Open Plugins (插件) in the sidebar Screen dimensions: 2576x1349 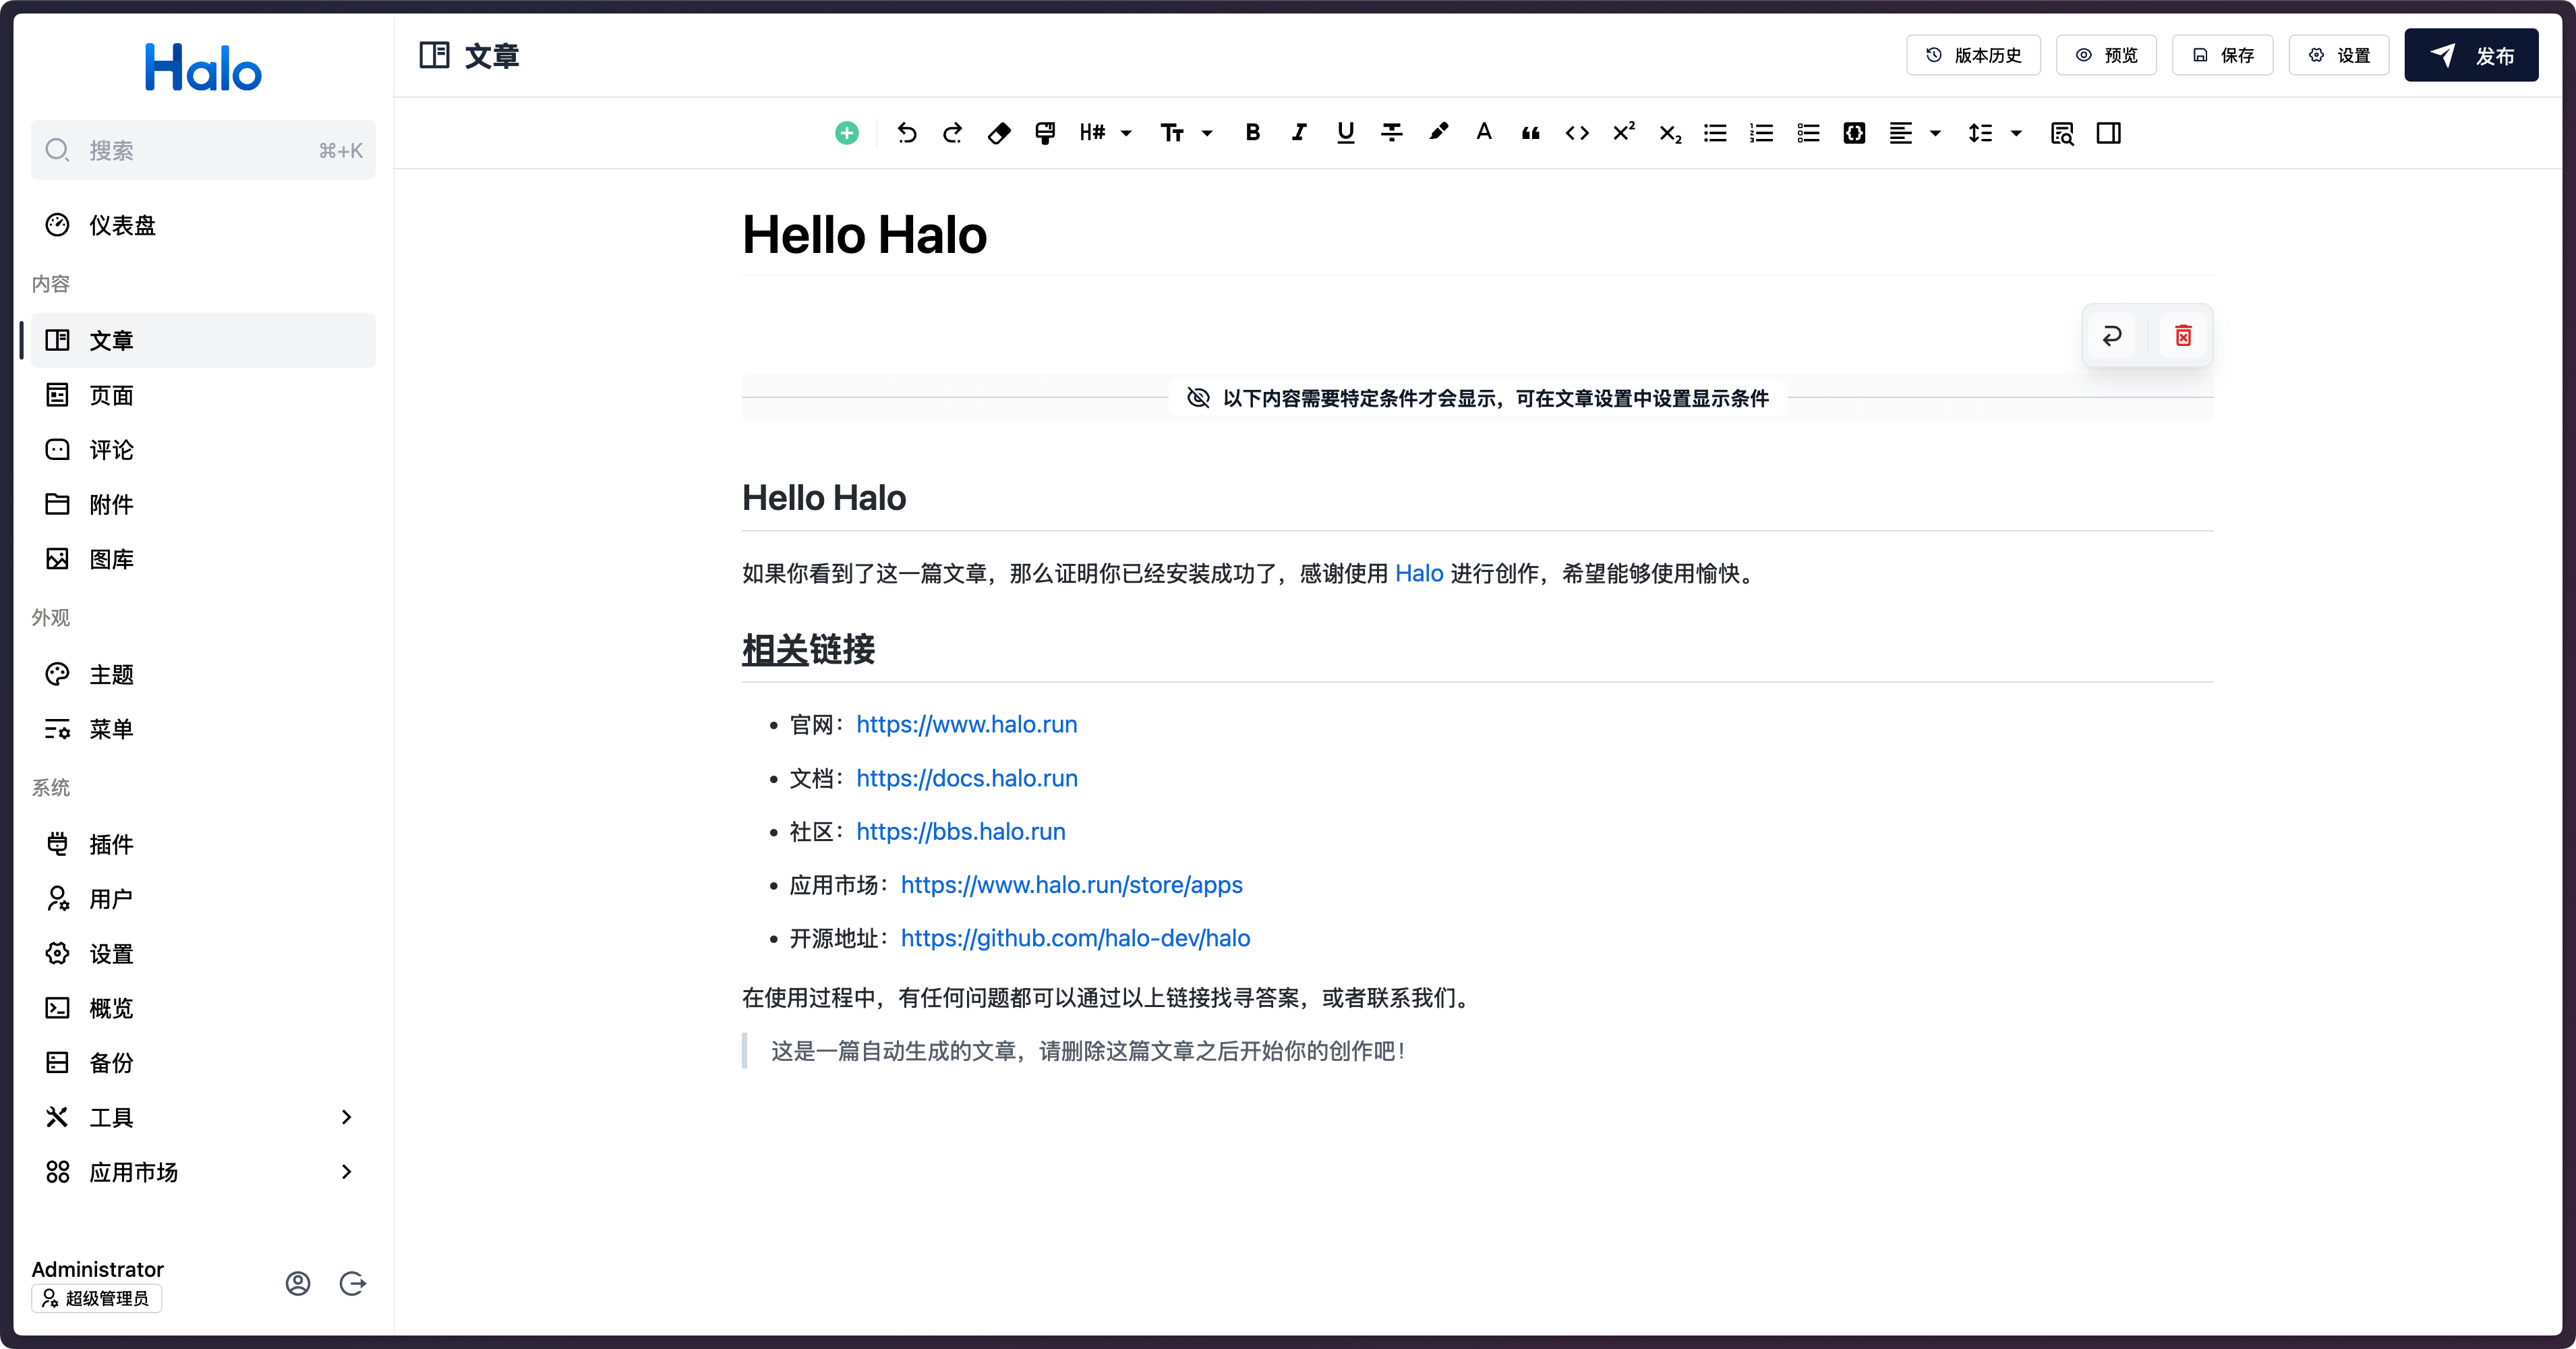click(203, 844)
